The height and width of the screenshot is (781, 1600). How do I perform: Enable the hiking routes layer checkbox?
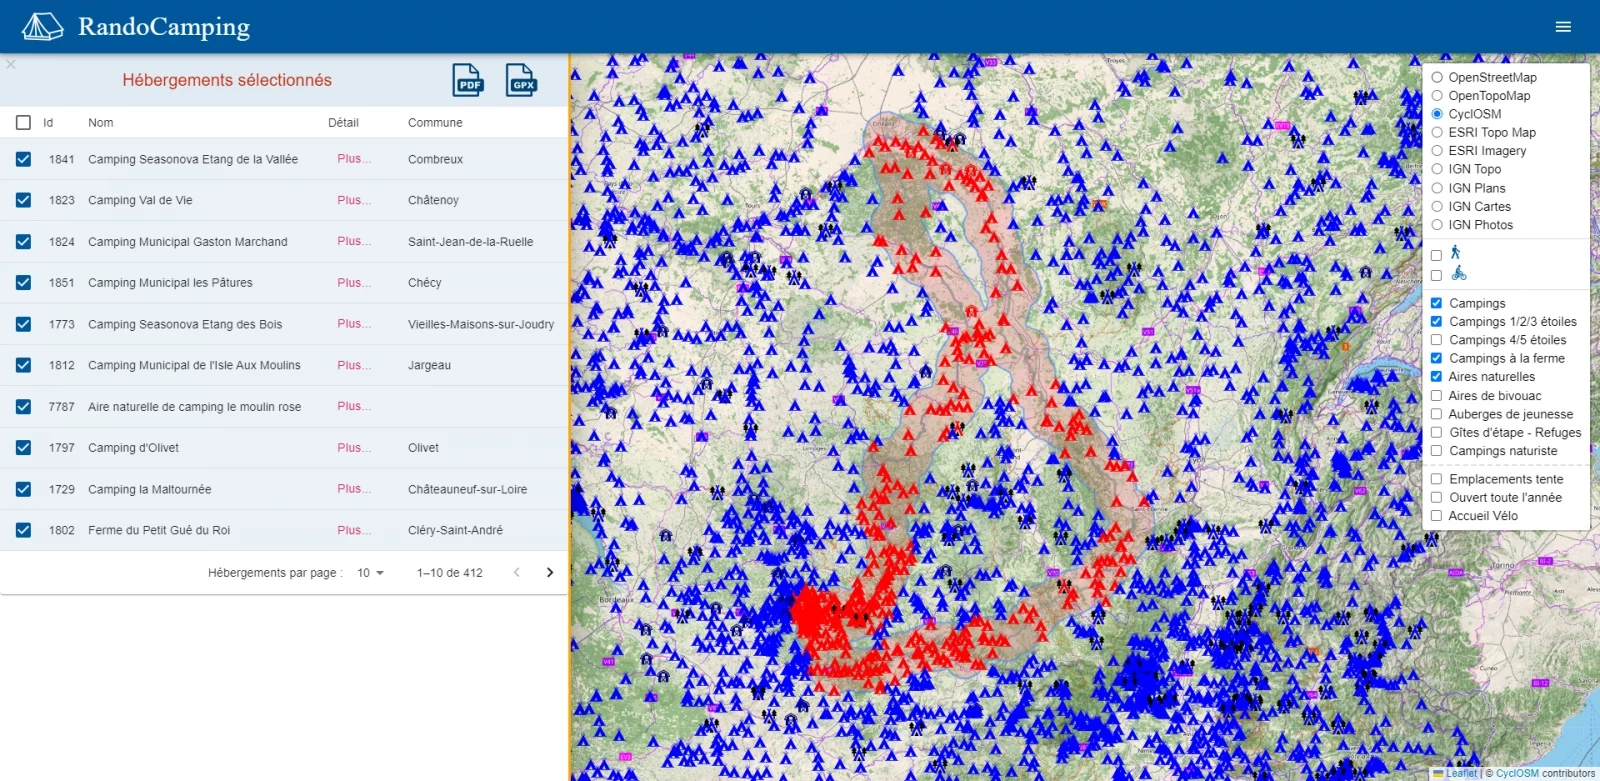1436,255
